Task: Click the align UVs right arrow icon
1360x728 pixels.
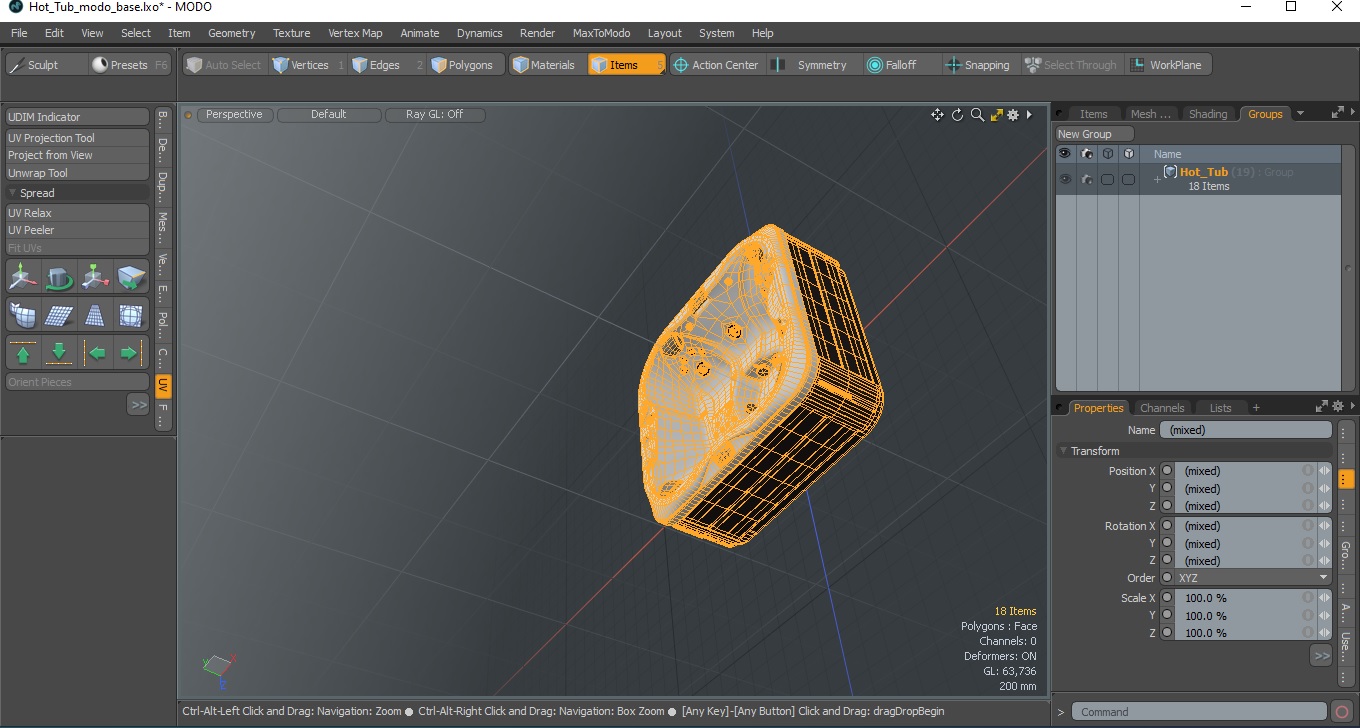Action: (x=131, y=353)
